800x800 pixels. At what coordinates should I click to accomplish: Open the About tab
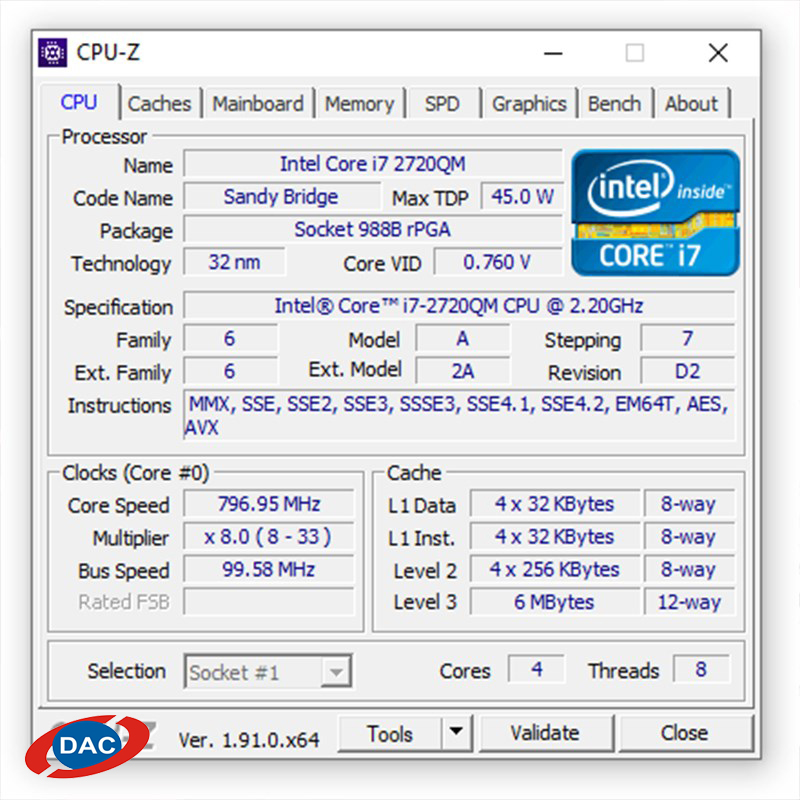691,104
